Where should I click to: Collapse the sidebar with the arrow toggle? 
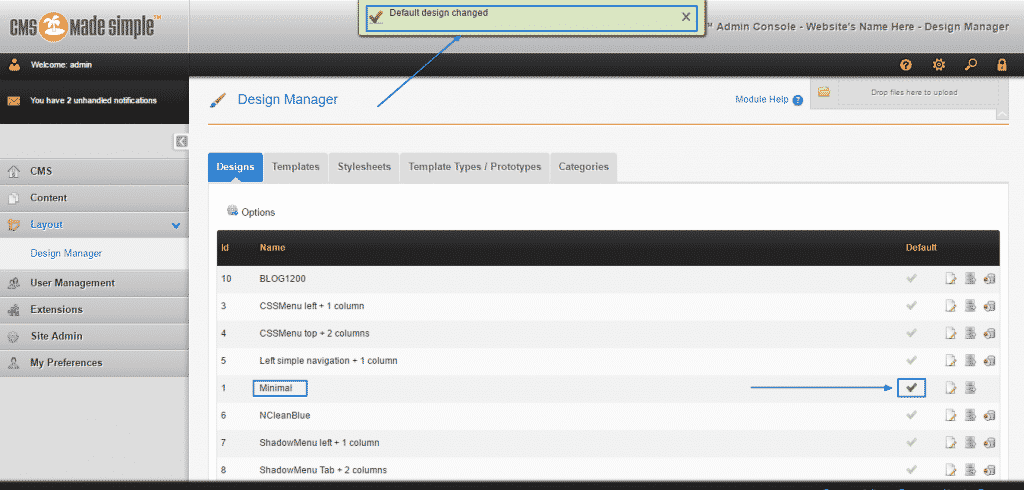(x=181, y=141)
